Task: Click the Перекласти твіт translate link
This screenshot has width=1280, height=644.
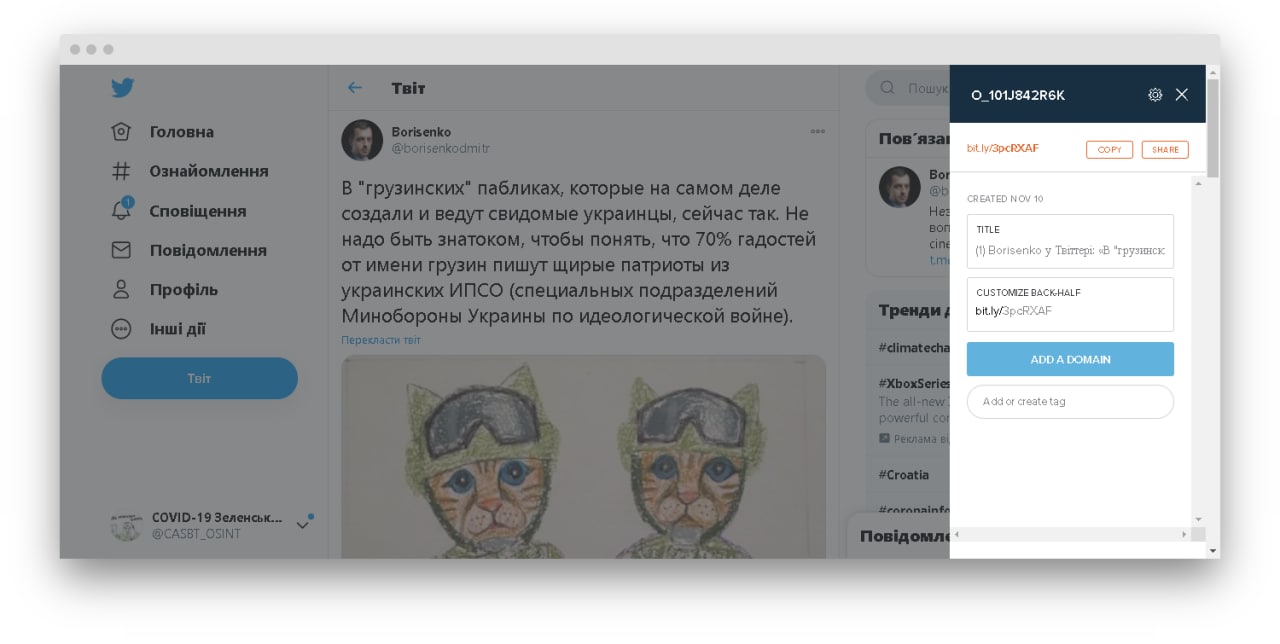Action: point(381,340)
